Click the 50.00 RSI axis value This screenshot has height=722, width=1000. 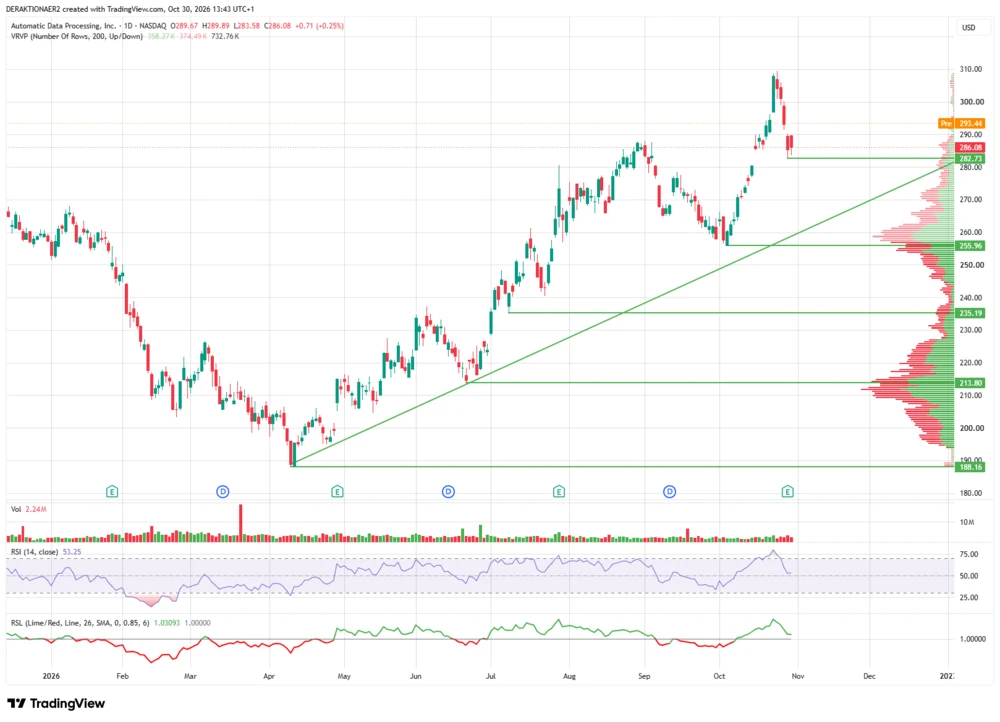[x=969, y=576]
